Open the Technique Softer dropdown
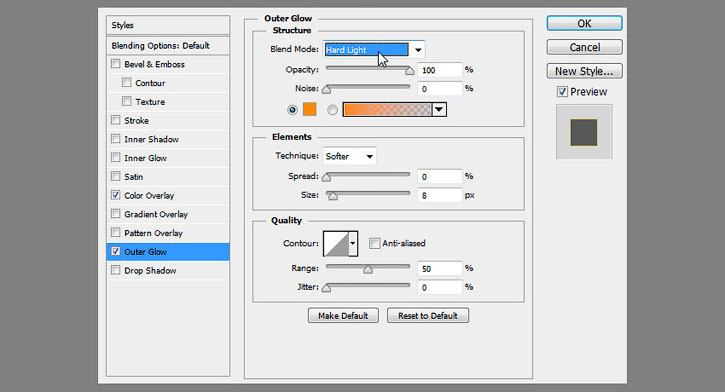The image size is (725, 392). (350, 156)
